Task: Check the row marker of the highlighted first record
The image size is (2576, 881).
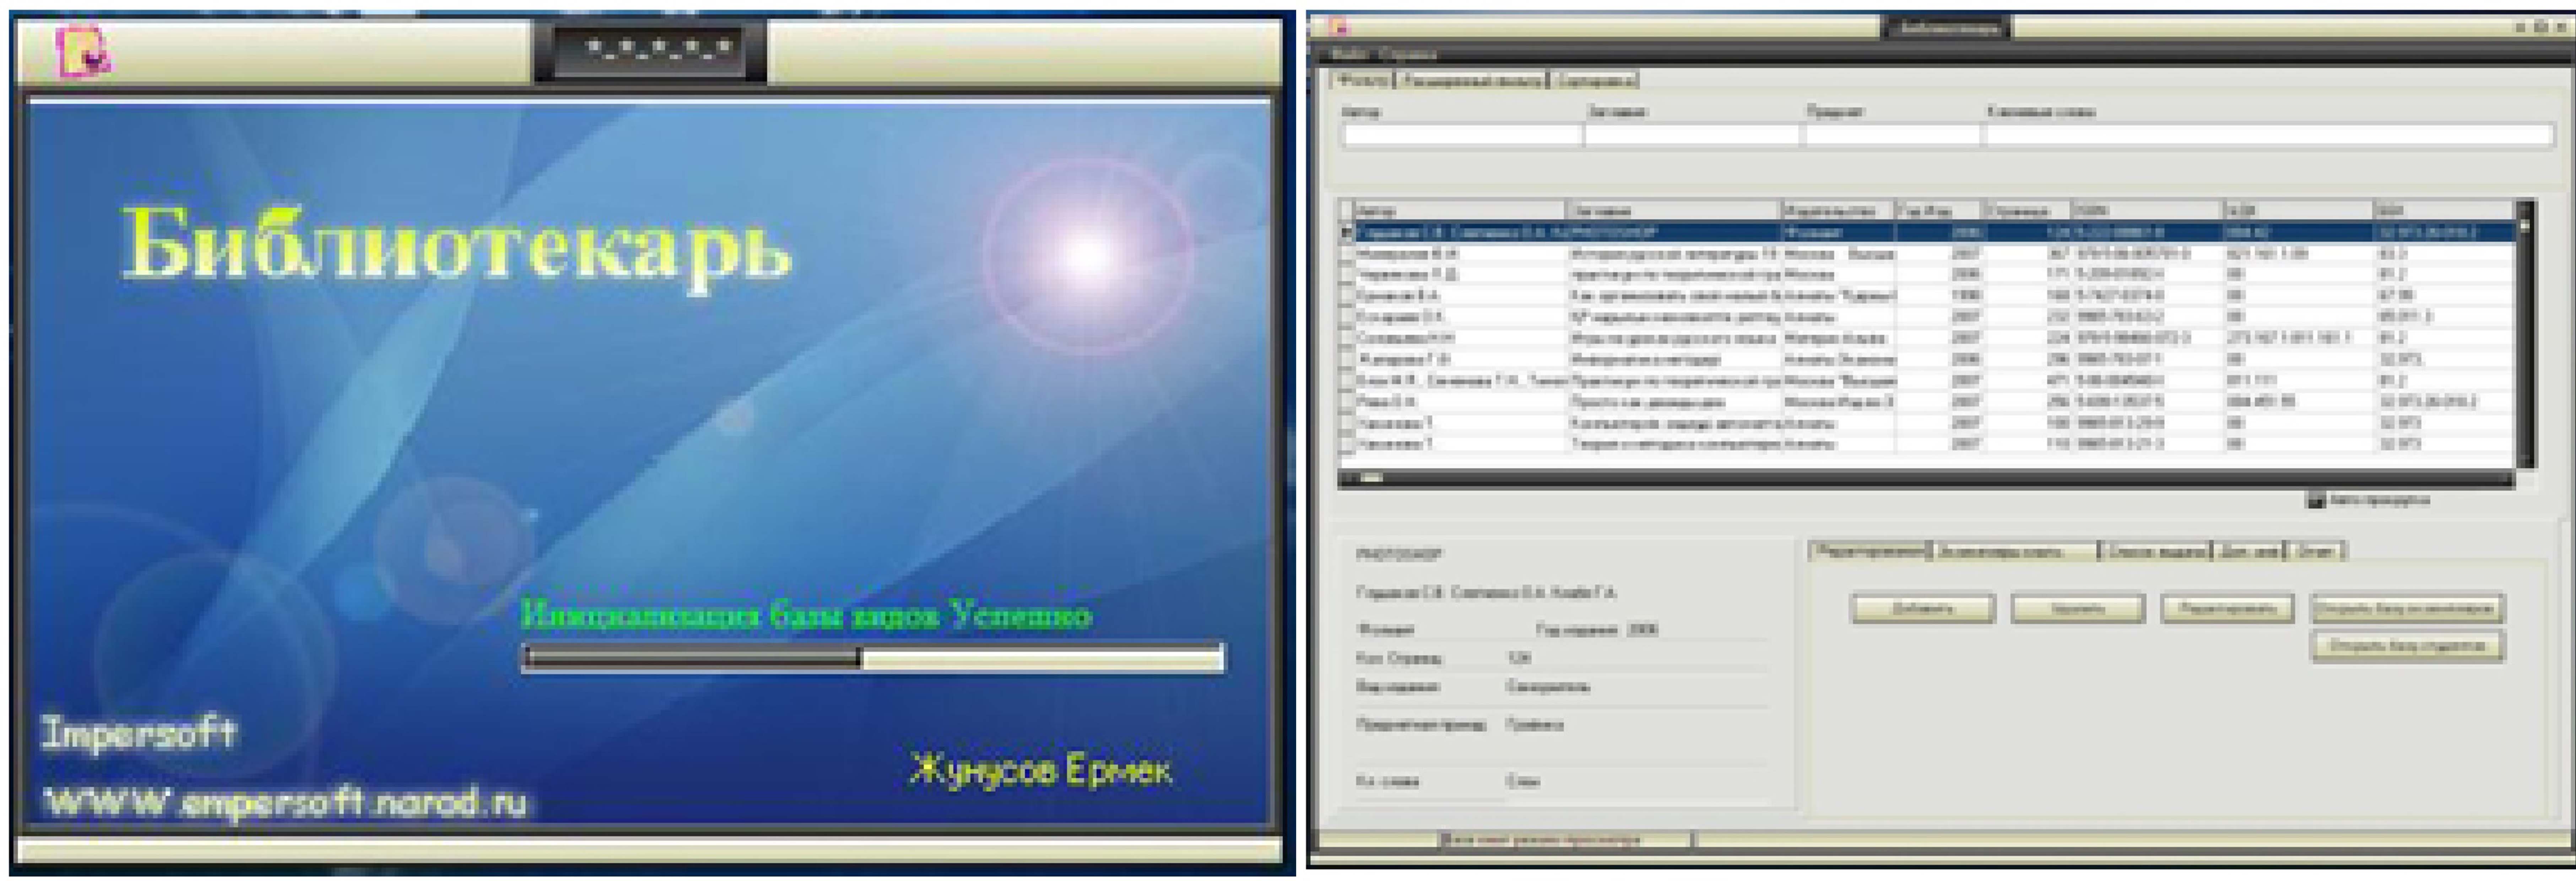Action: [x=1346, y=232]
